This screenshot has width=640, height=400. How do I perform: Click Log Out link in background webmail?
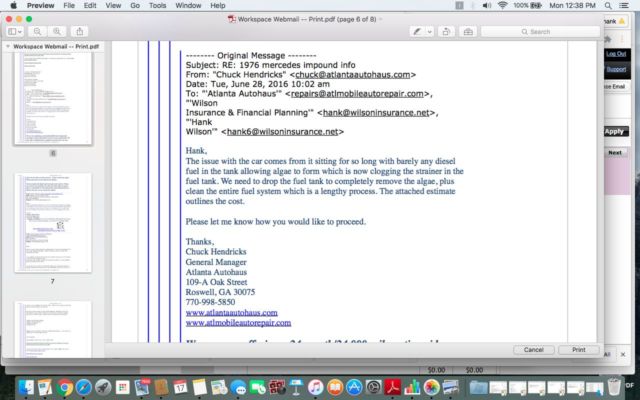tap(616, 53)
